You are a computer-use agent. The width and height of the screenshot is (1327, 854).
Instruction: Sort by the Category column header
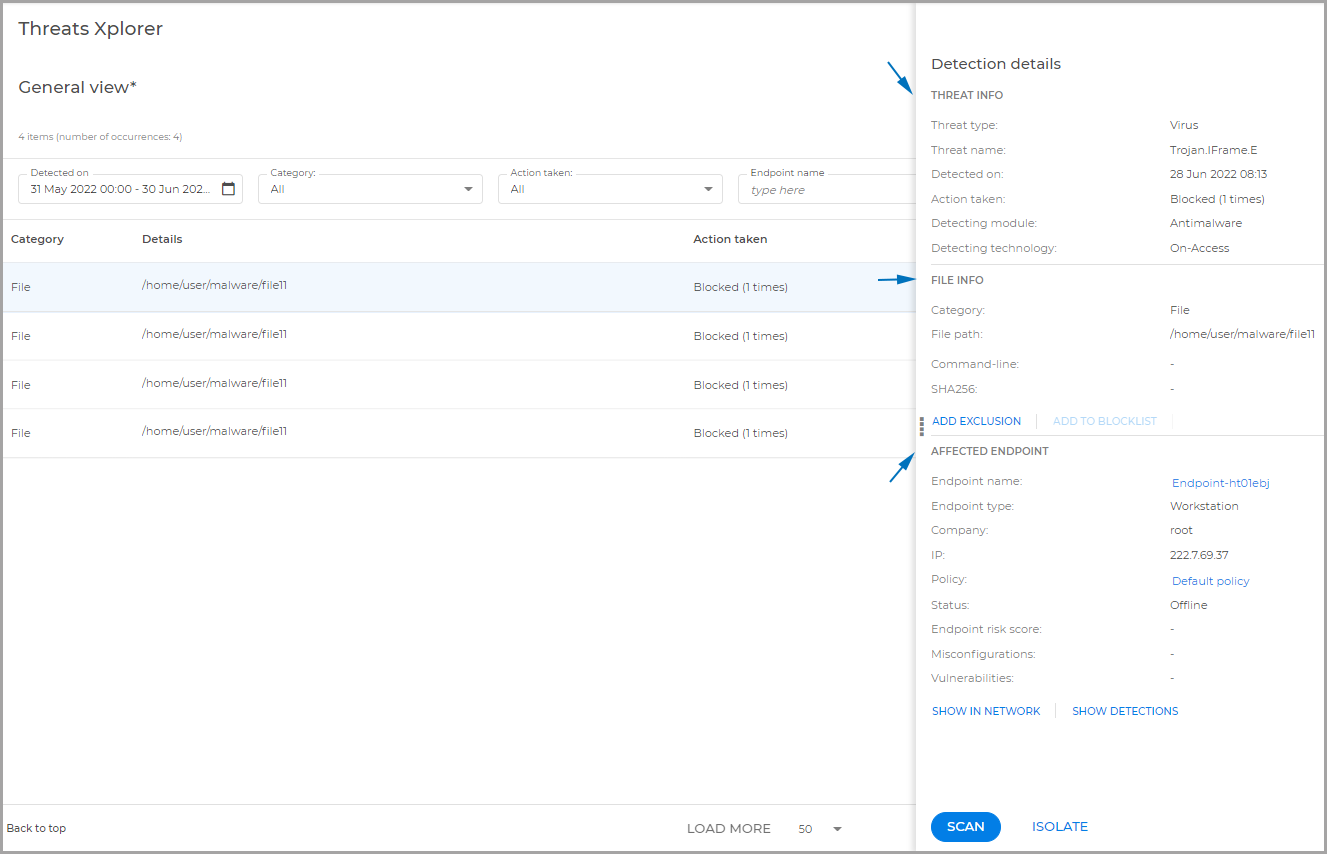(x=37, y=239)
